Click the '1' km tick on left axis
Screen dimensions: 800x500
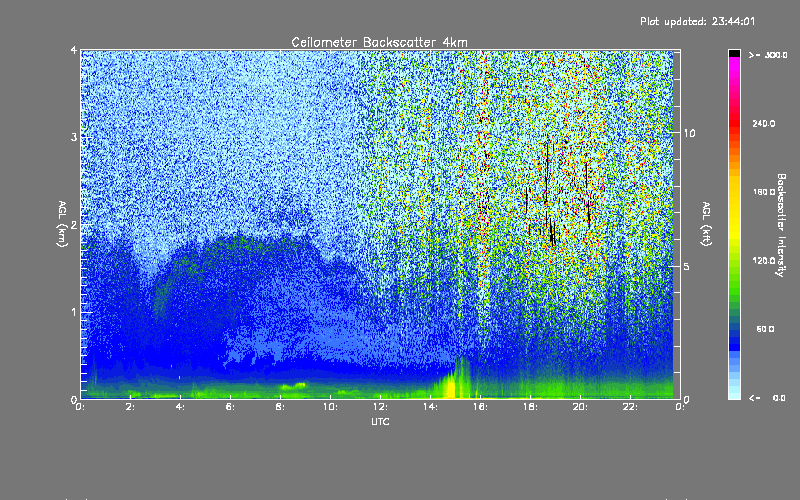(74, 312)
